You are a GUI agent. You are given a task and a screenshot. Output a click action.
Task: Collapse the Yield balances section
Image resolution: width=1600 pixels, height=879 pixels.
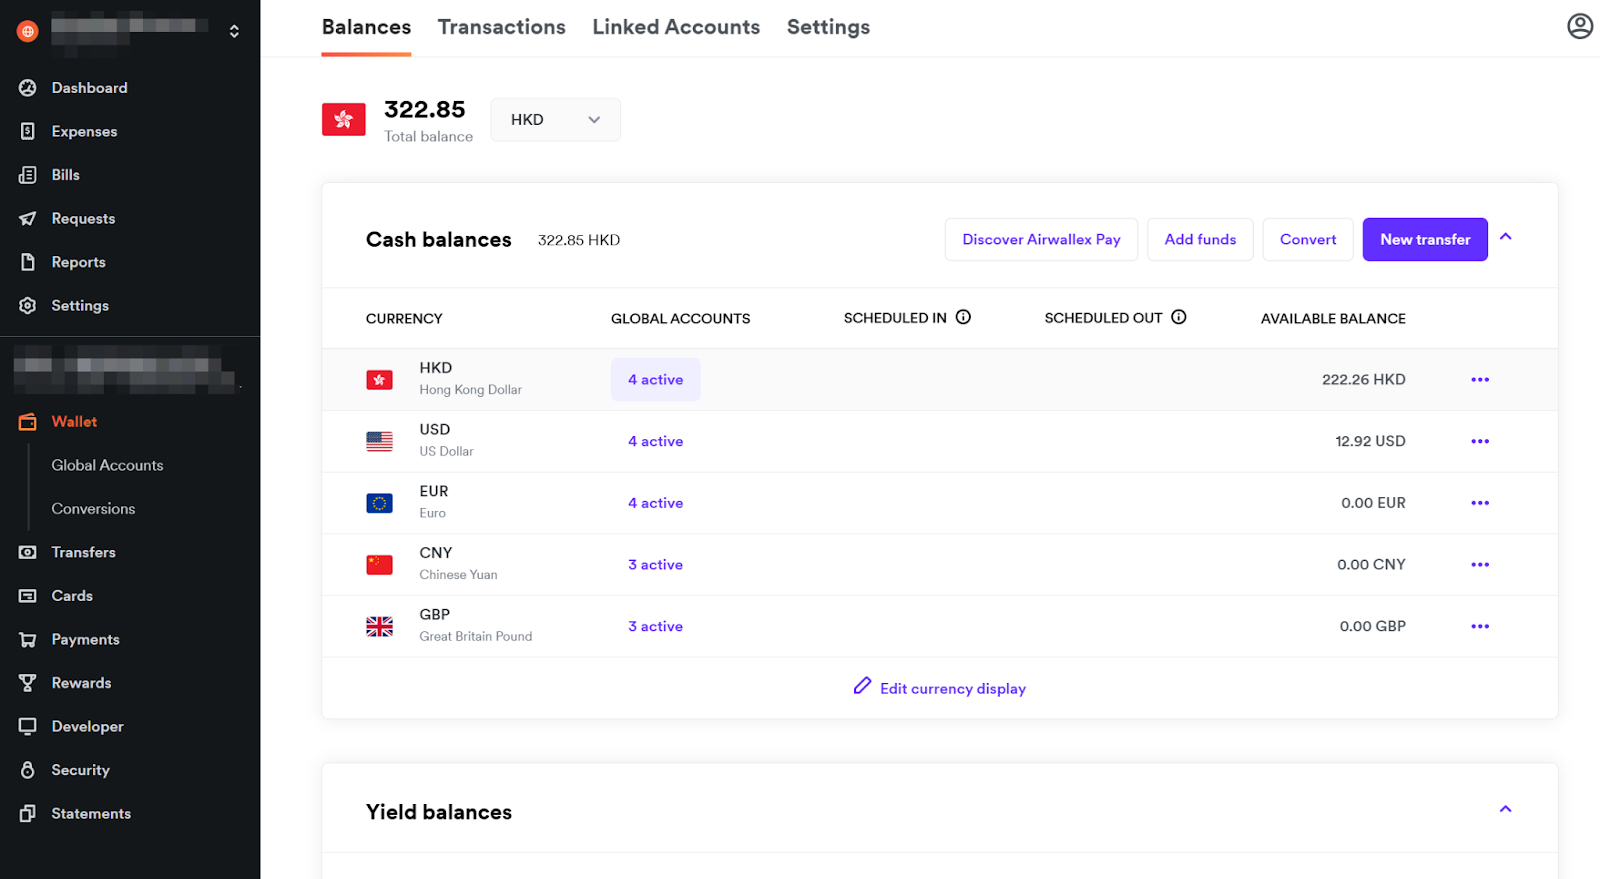(1505, 809)
